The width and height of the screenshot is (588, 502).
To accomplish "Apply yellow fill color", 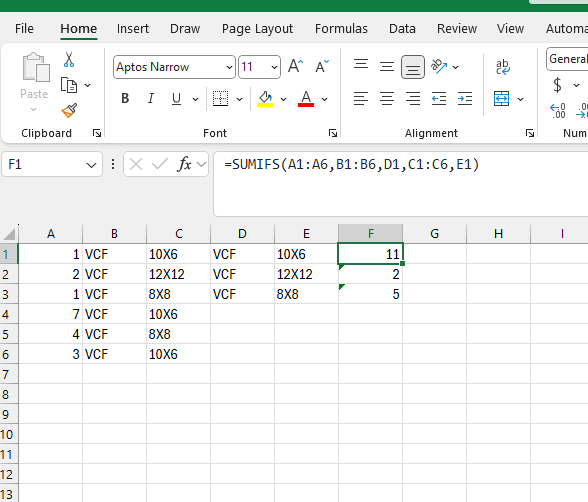I will click(x=265, y=99).
